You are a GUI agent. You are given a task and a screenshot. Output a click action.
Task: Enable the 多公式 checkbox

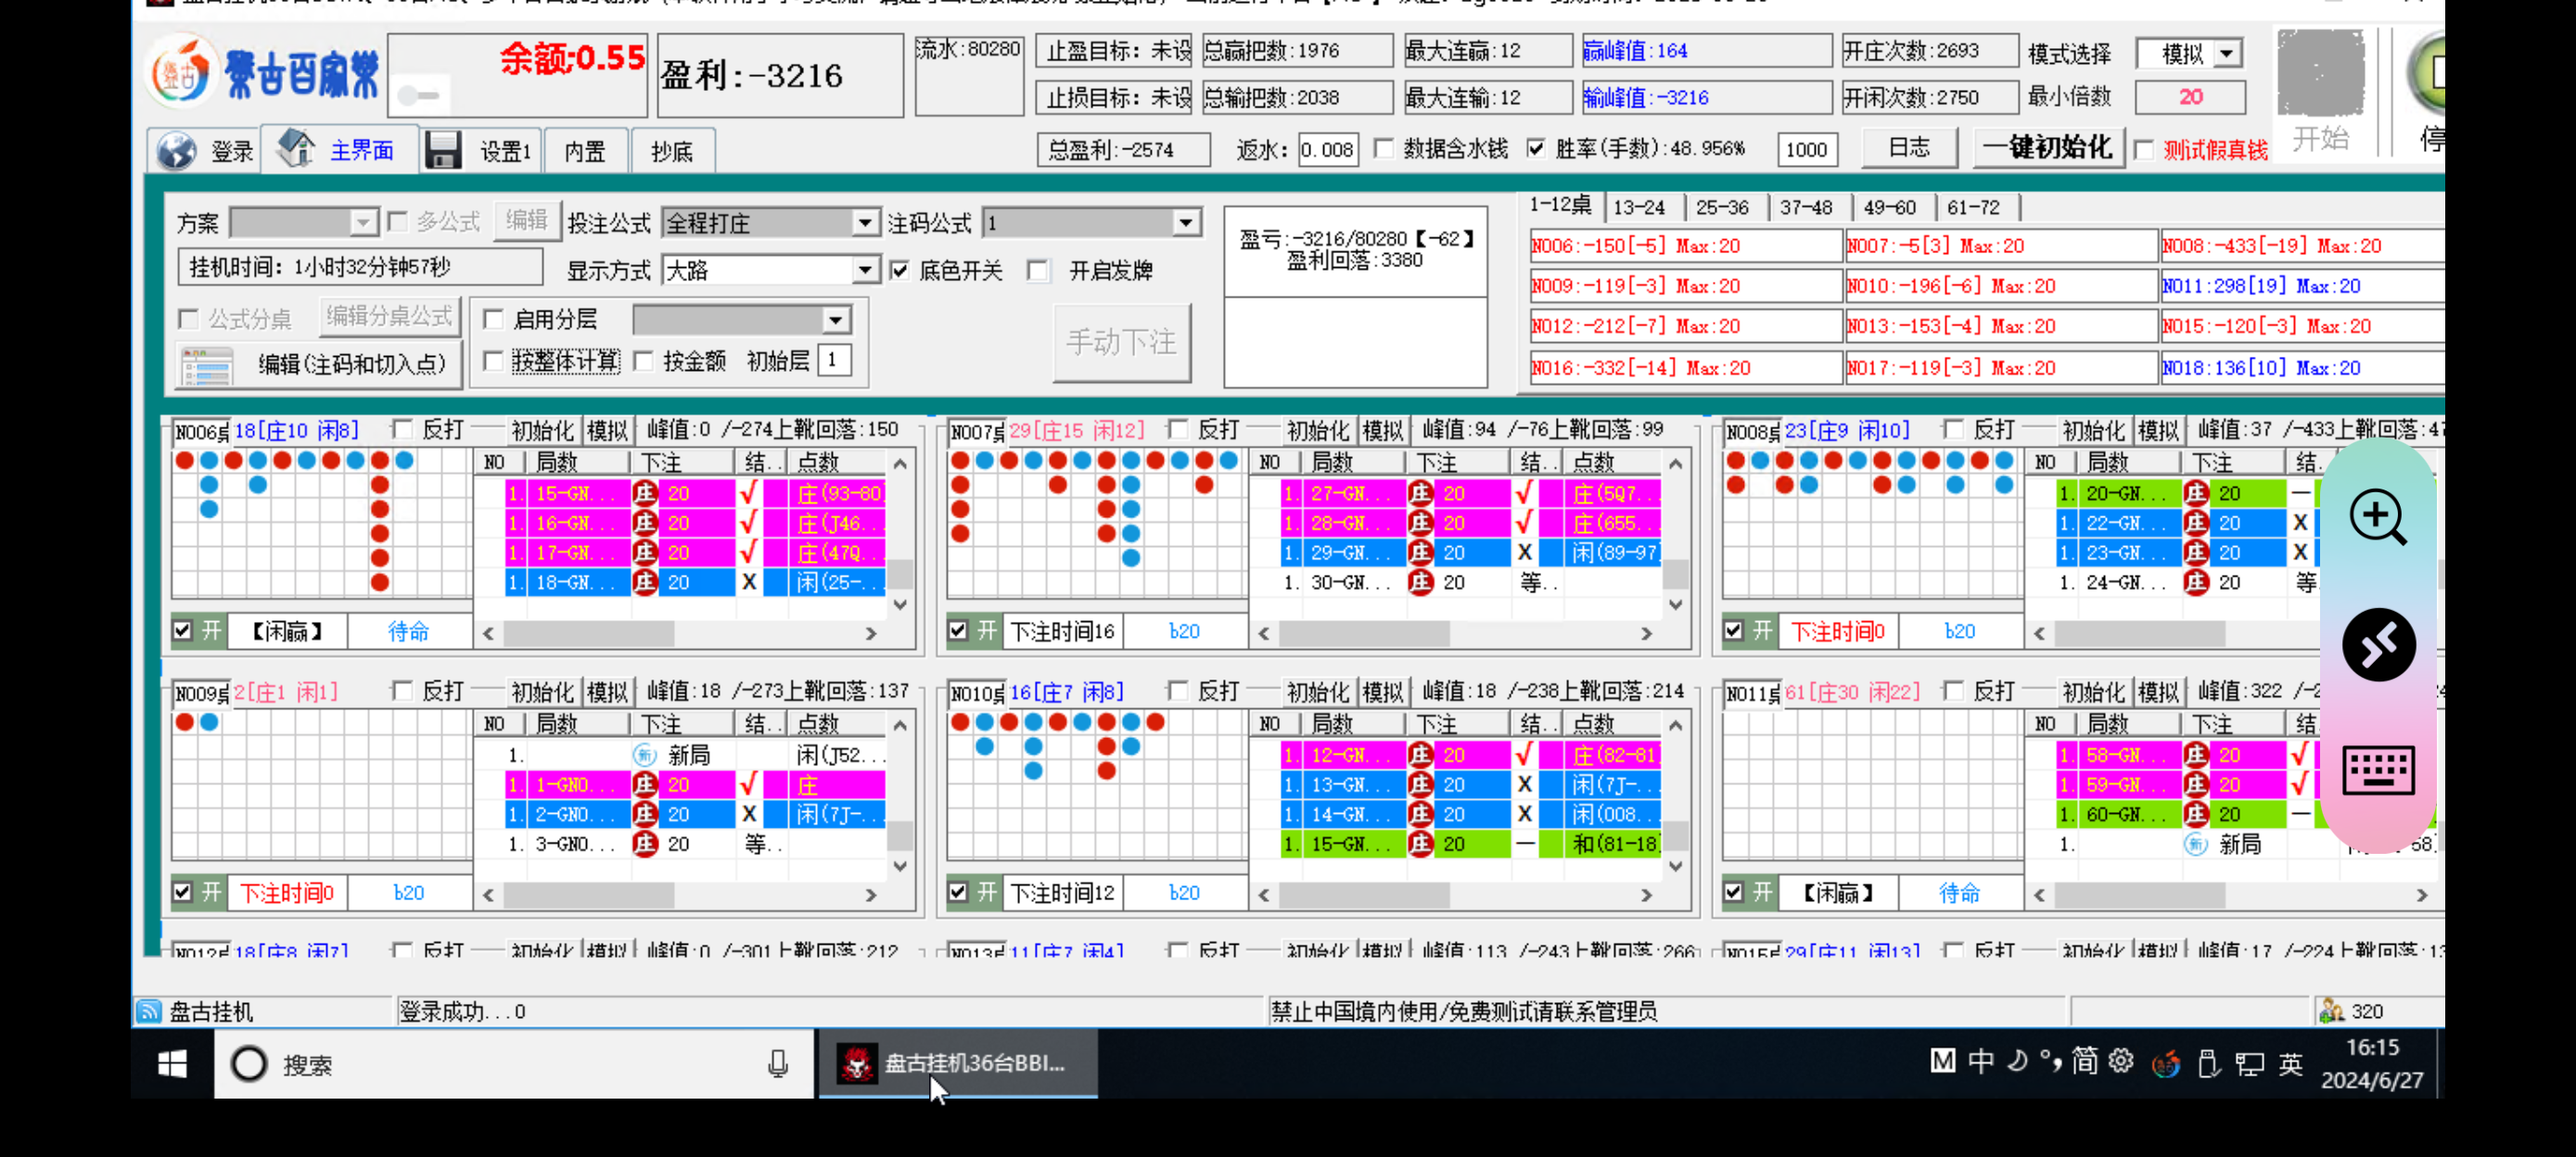(399, 221)
